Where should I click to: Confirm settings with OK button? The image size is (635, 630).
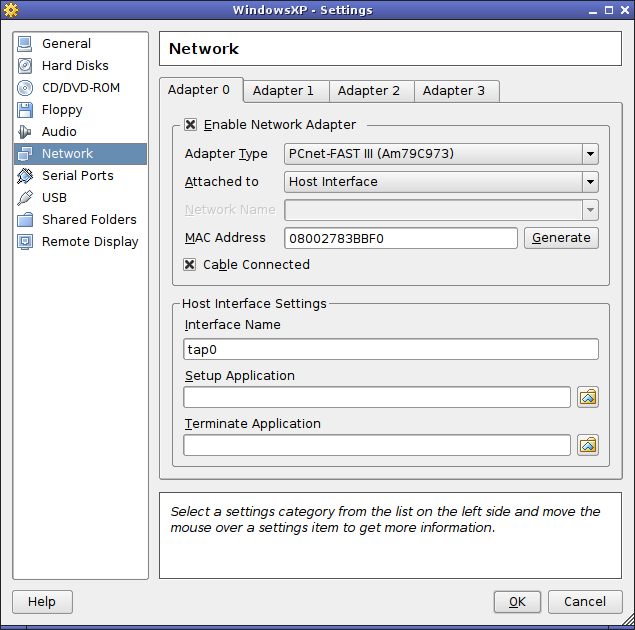(x=517, y=602)
